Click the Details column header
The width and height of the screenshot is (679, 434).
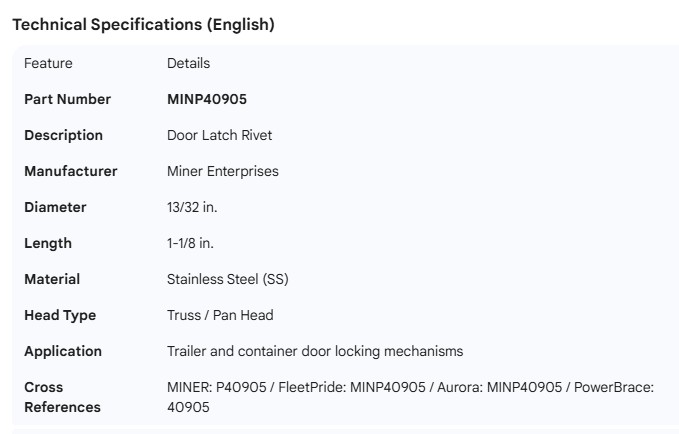pos(188,63)
